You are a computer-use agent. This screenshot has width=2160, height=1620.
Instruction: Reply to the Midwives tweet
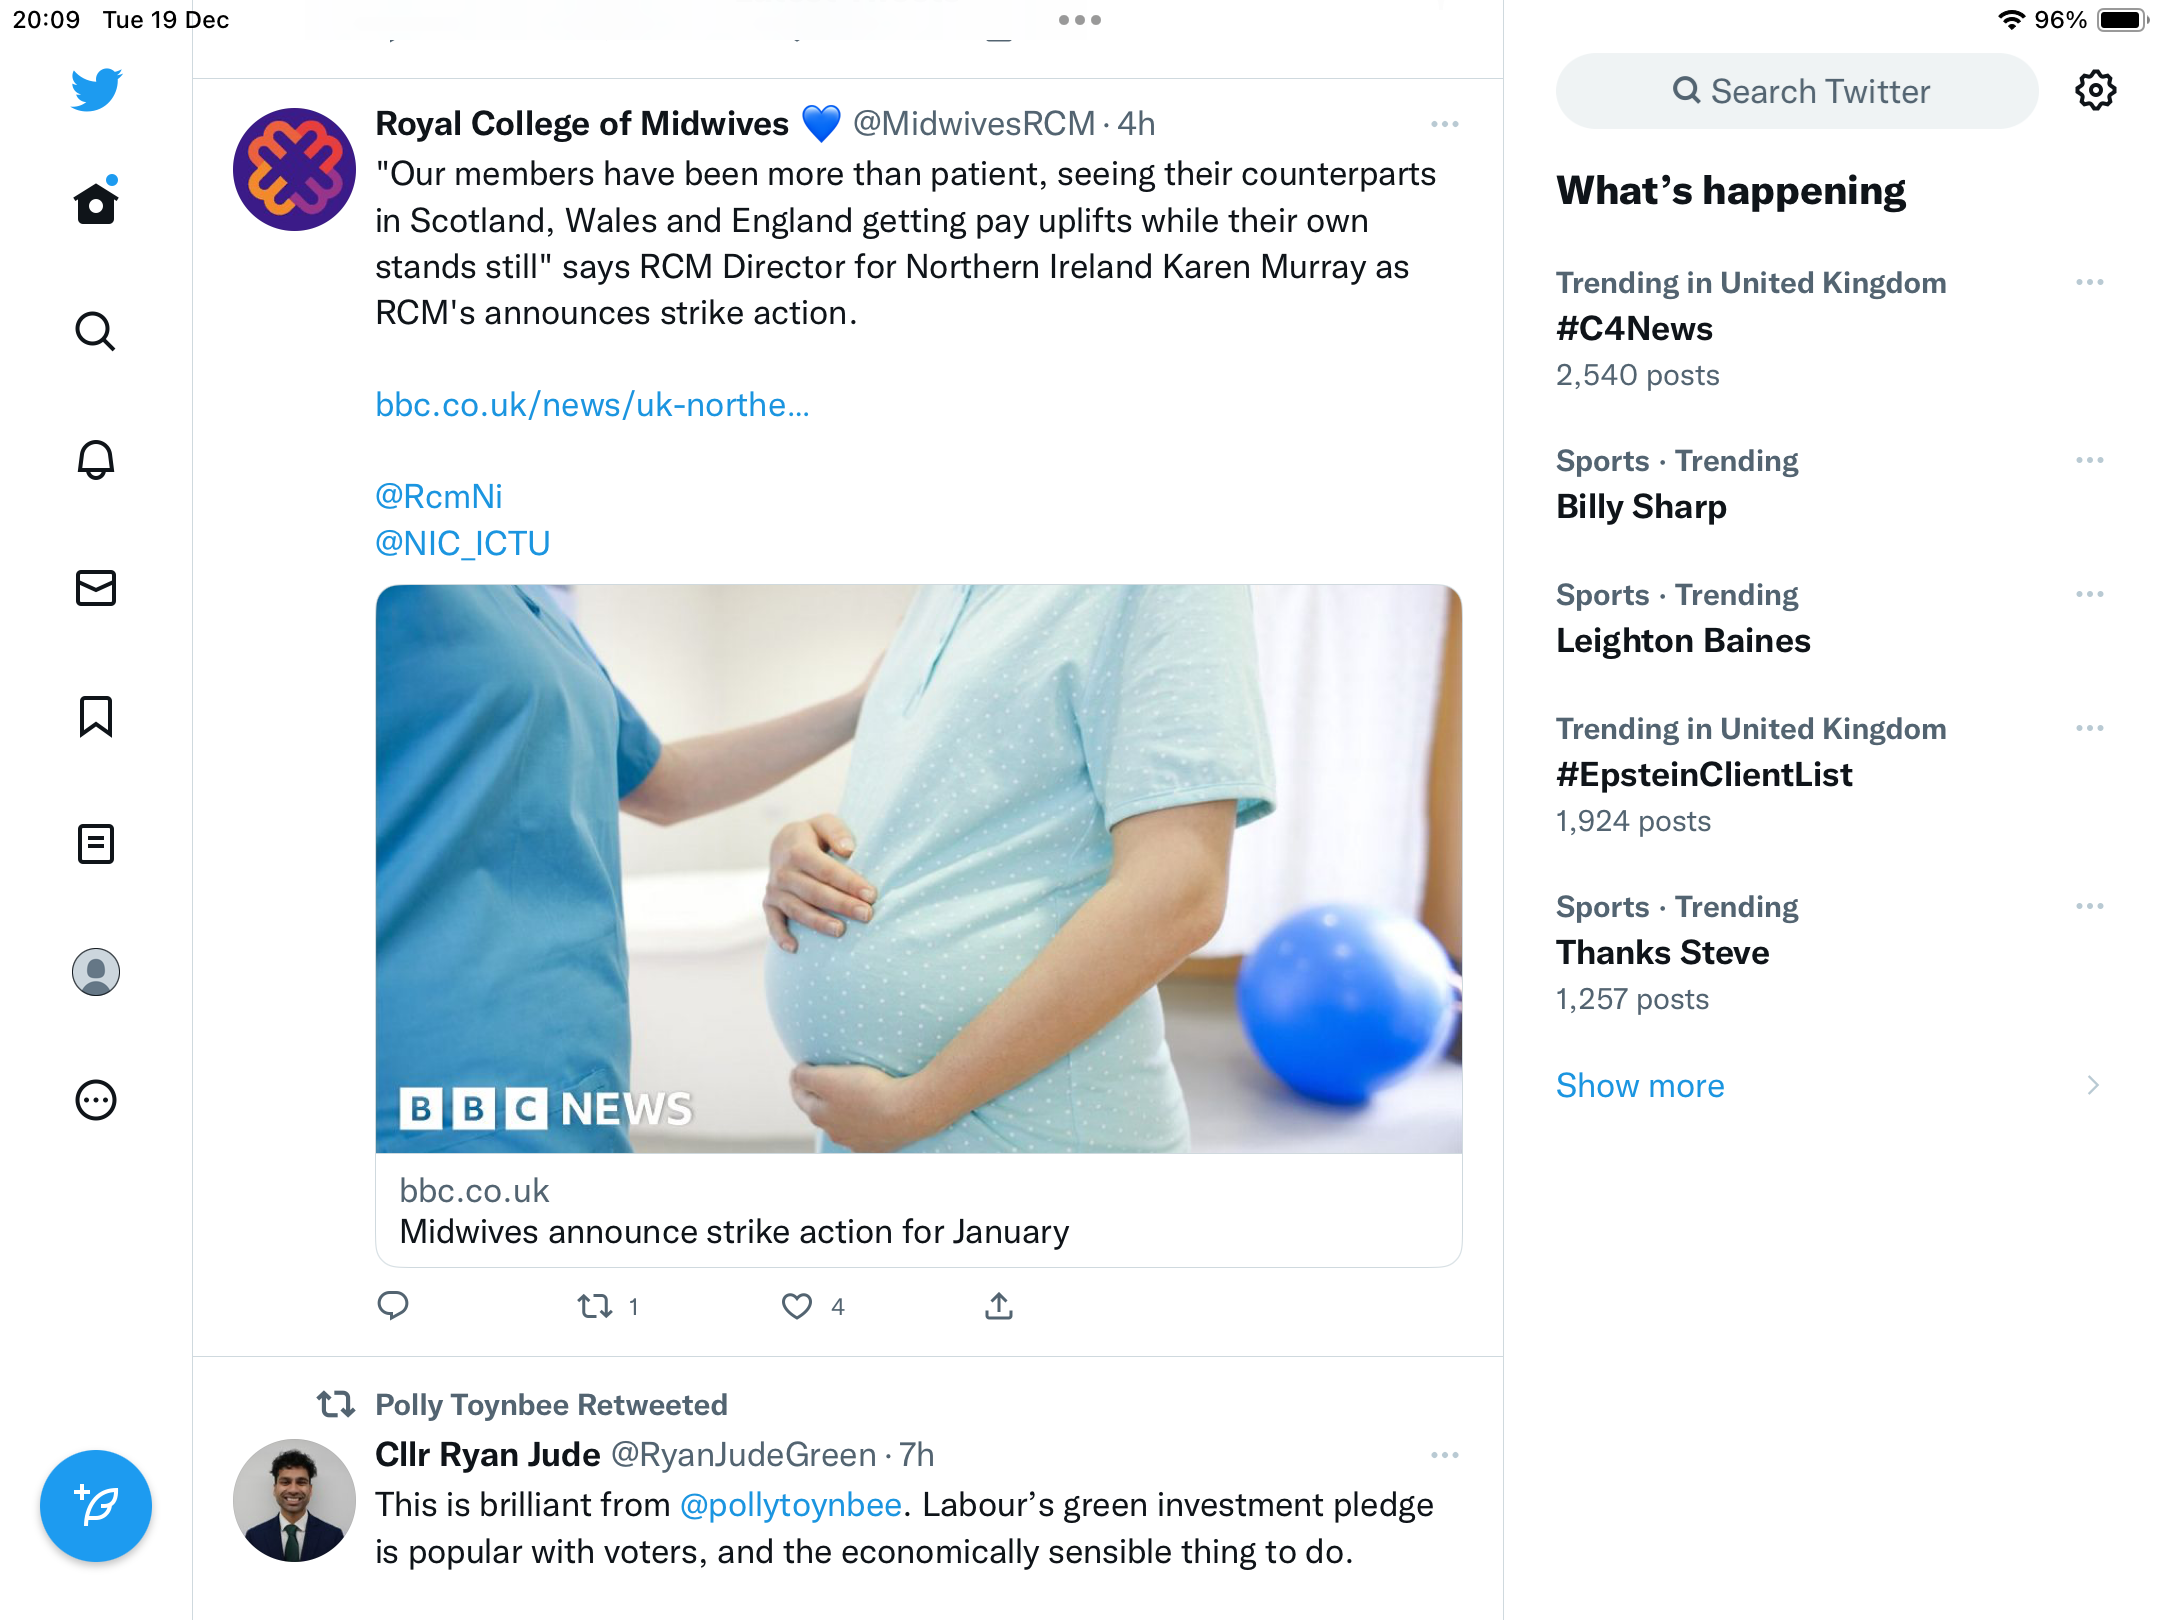[393, 1306]
